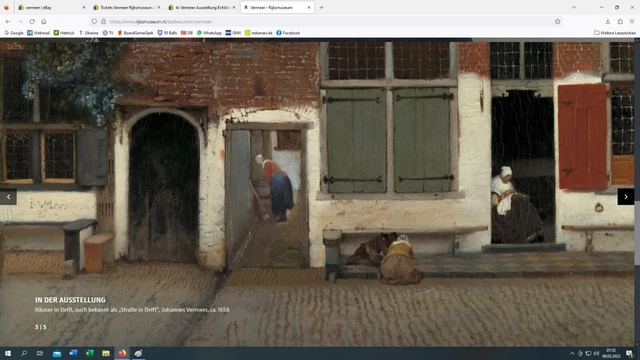The image size is (640, 360).
Task: Open File Explorer from the taskbar
Action: (106, 353)
